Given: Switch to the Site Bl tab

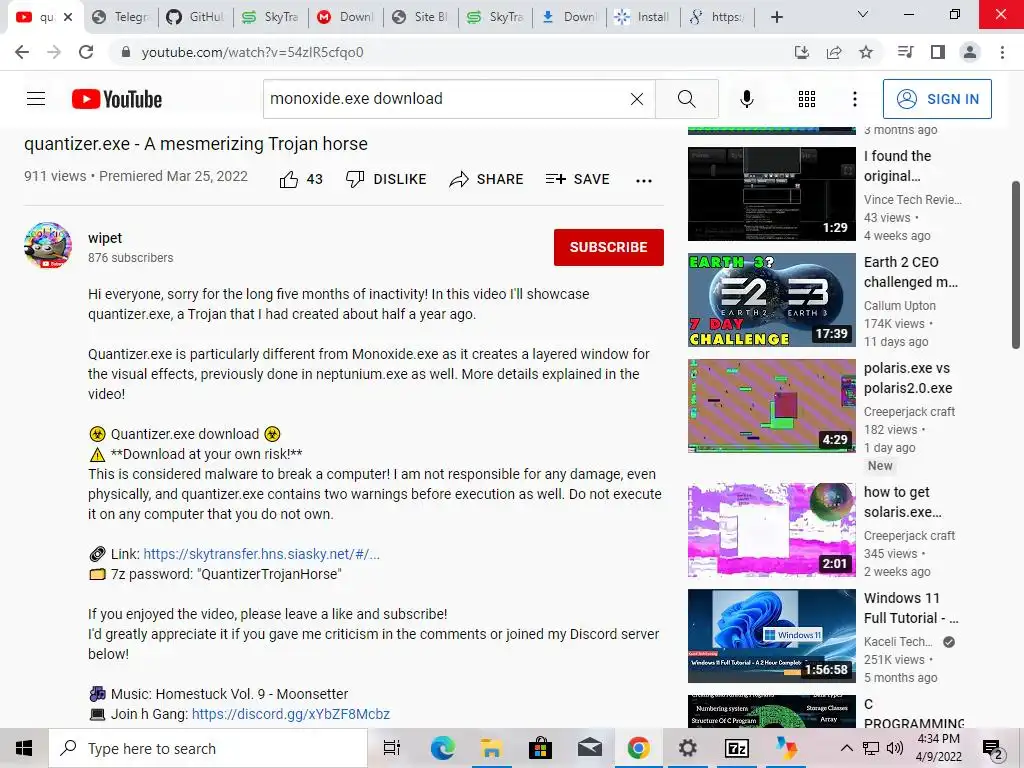Looking at the screenshot, I should pyautogui.click(x=421, y=17).
